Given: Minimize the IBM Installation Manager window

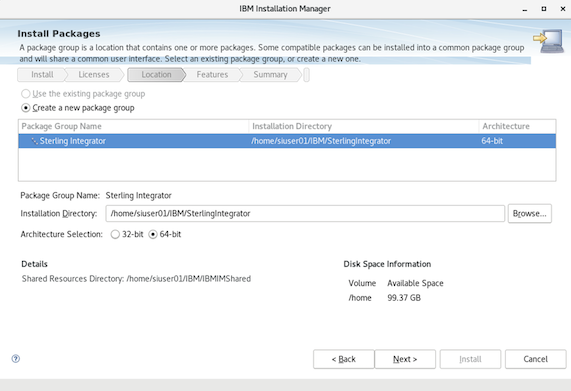Looking at the screenshot, I should (x=525, y=9).
